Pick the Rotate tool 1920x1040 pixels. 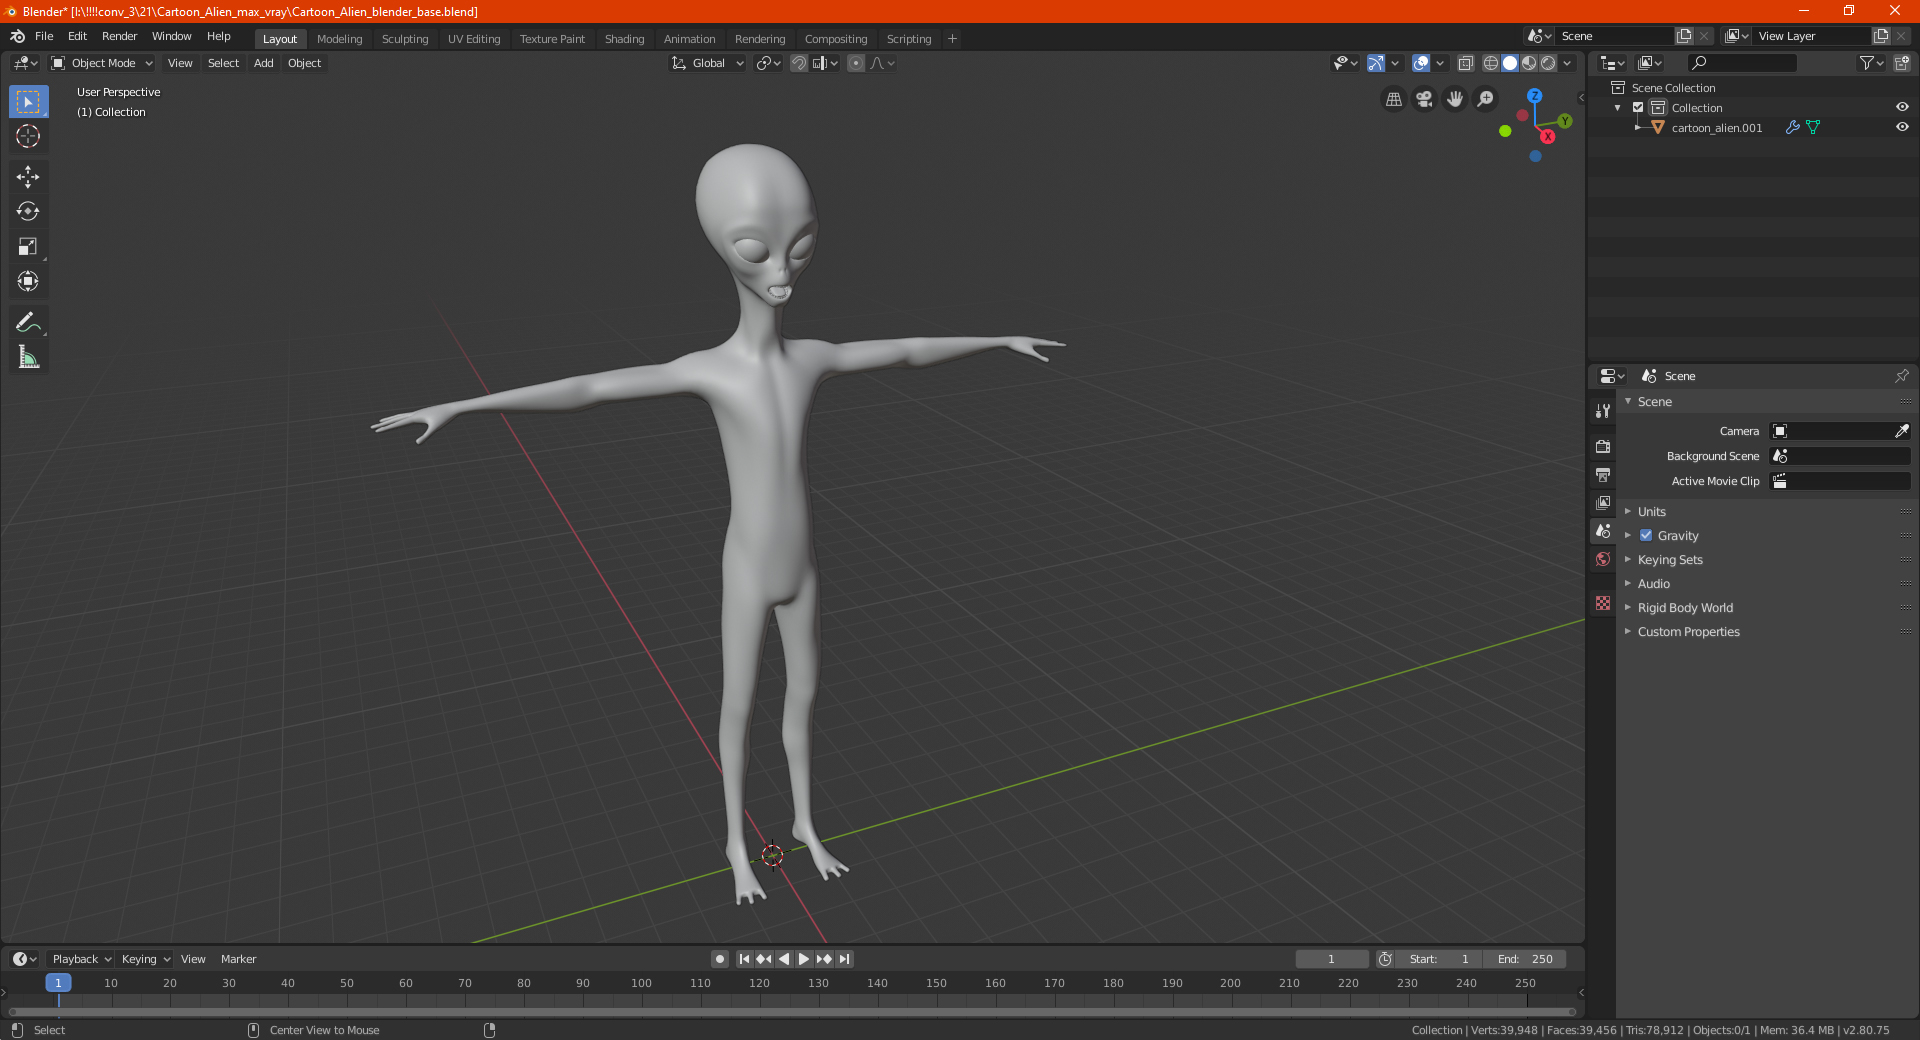(28, 211)
